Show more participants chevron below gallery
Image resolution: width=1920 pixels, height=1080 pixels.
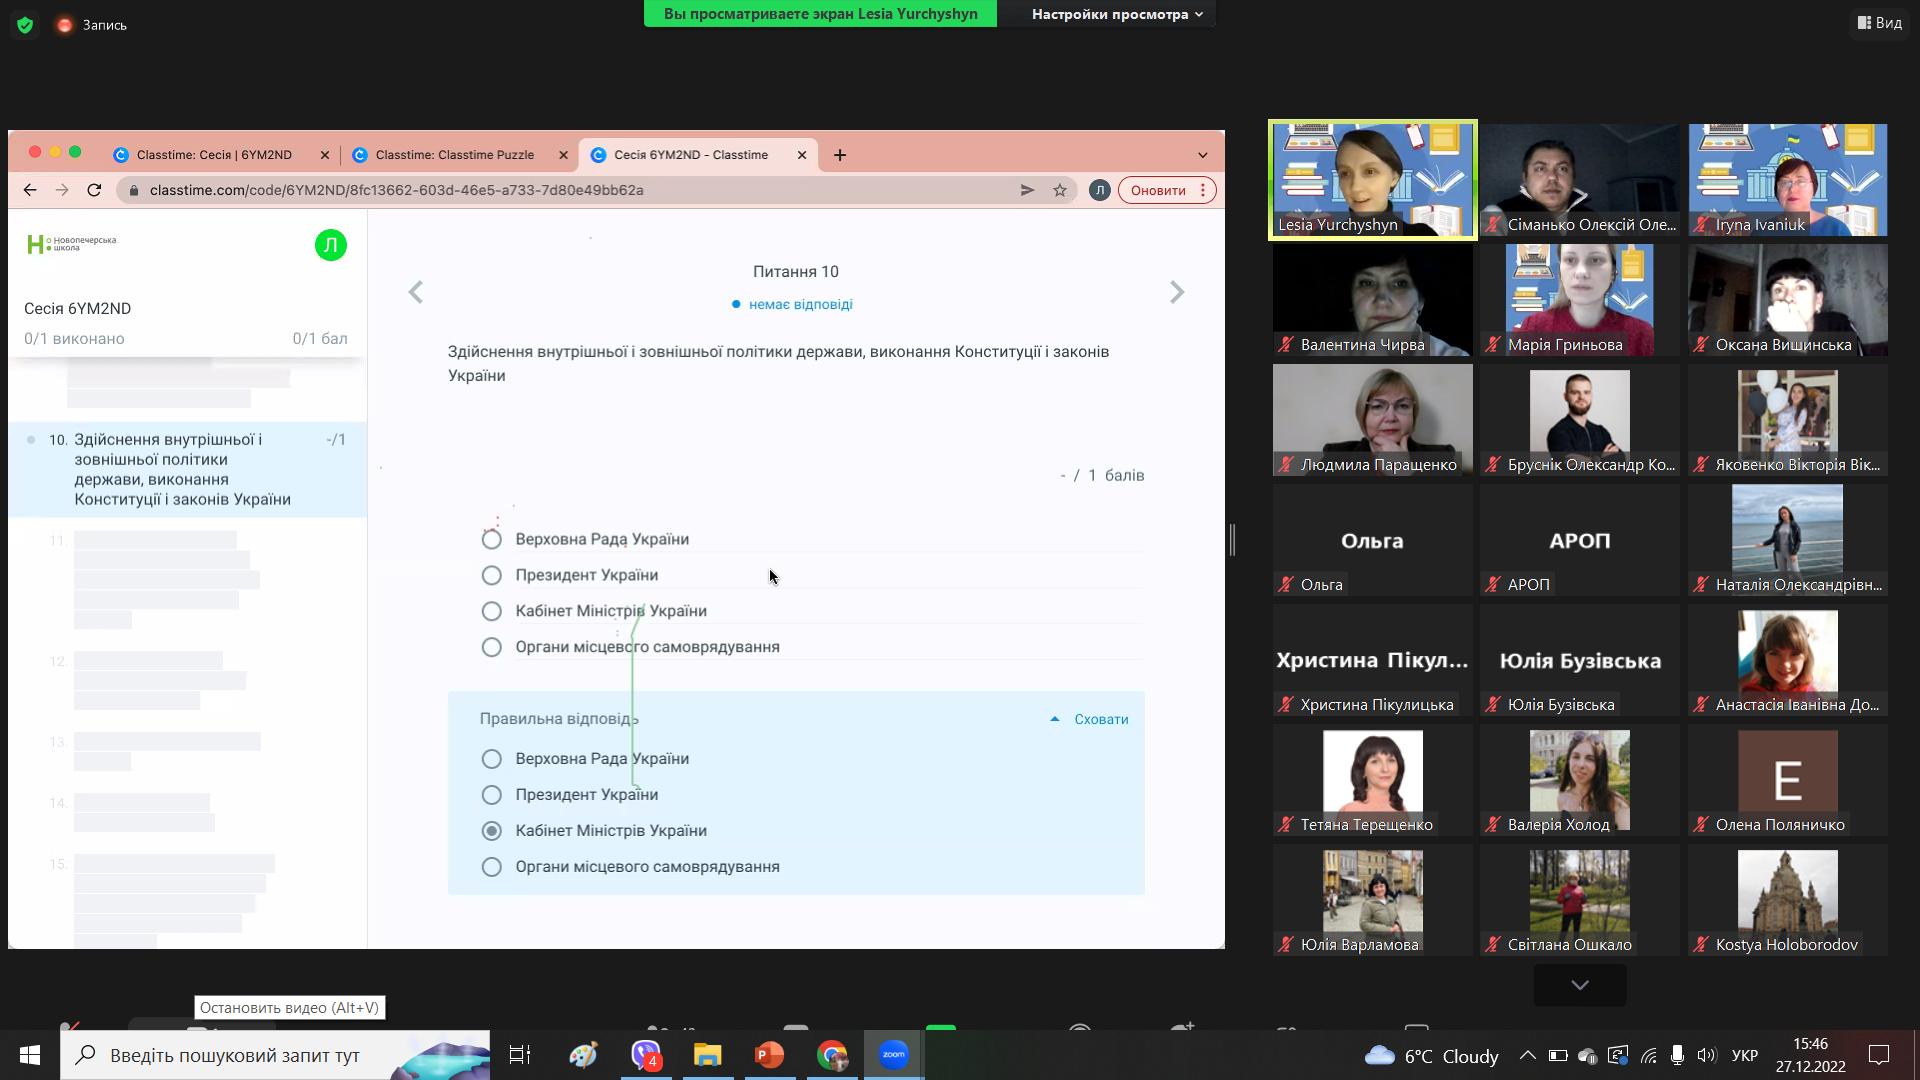1580,985
